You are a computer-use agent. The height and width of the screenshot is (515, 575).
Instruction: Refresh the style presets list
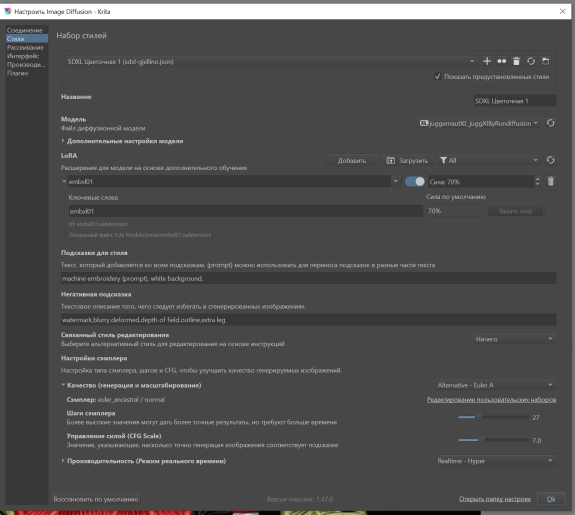pyautogui.click(x=531, y=61)
